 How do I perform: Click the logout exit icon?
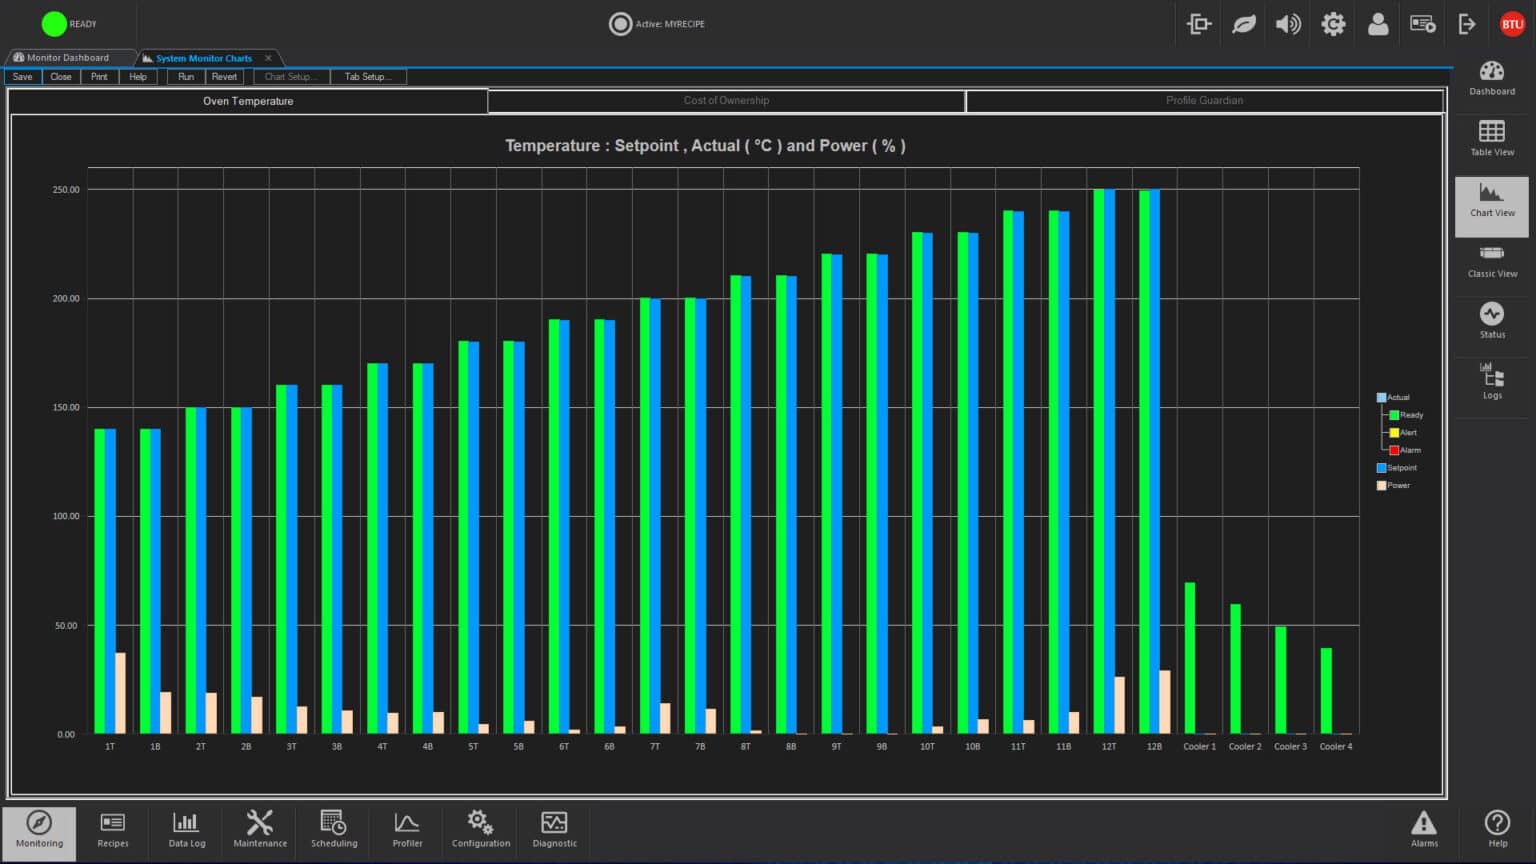(1466, 24)
